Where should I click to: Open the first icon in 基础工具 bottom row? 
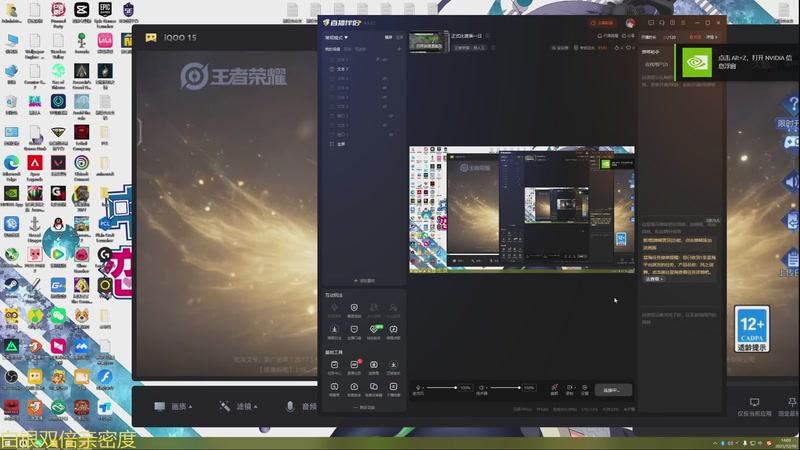tap(334, 389)
